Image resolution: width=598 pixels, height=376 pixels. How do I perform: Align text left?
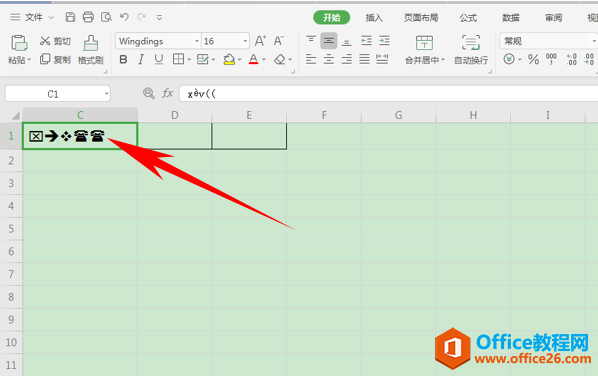pos(311,59)
